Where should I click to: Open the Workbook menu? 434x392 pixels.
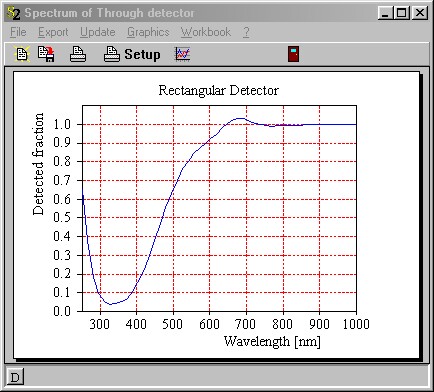[206, 32]
